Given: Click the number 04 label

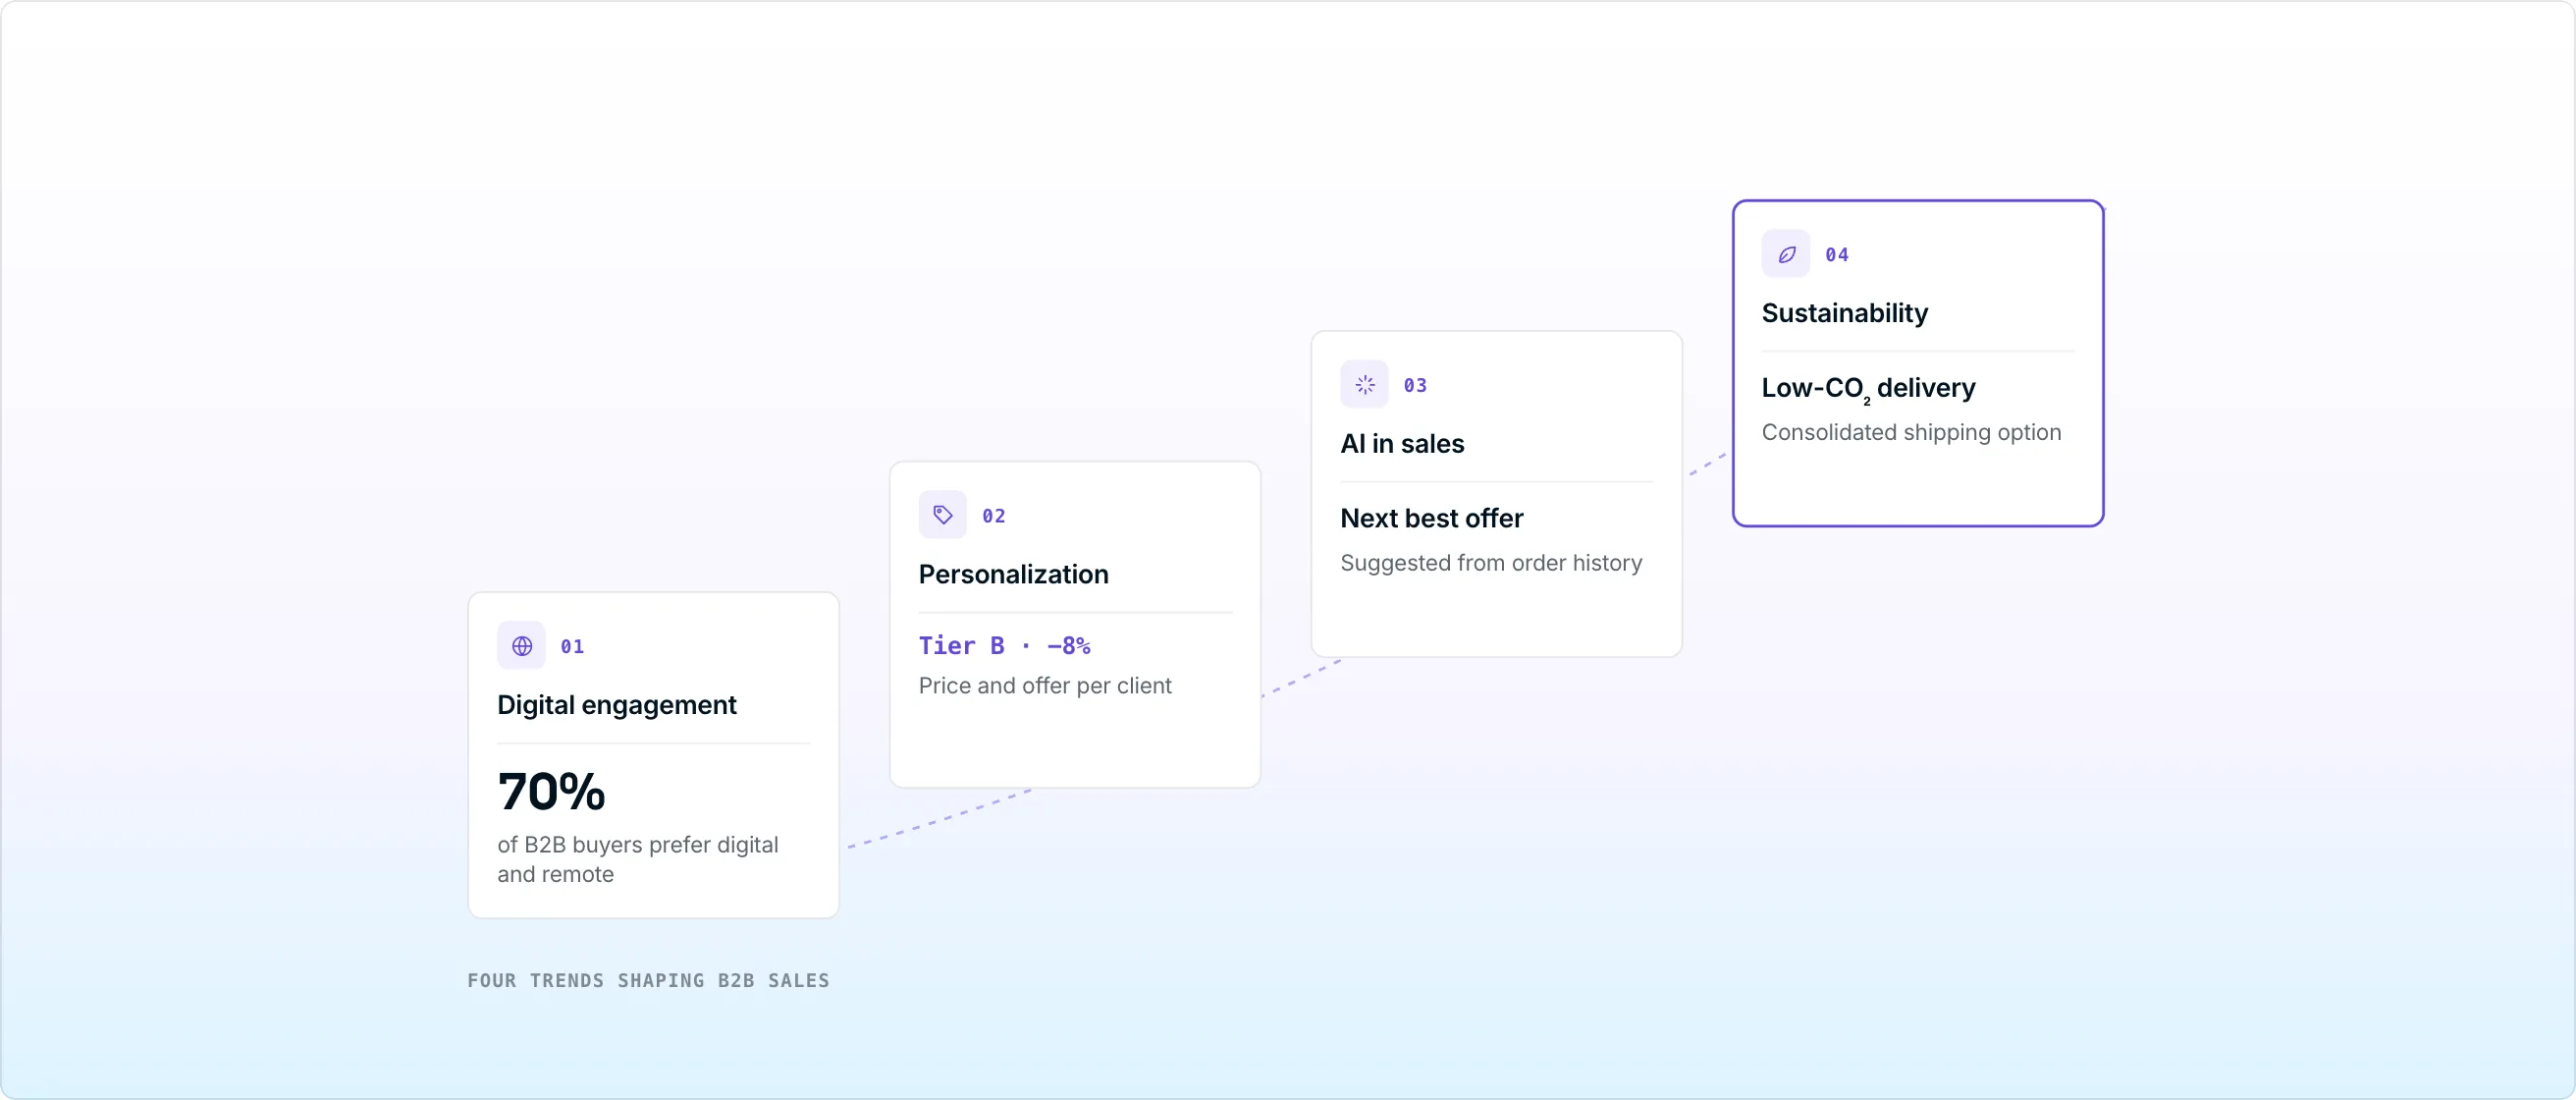Looking at the screenshot, I should tap(1837, 255).
